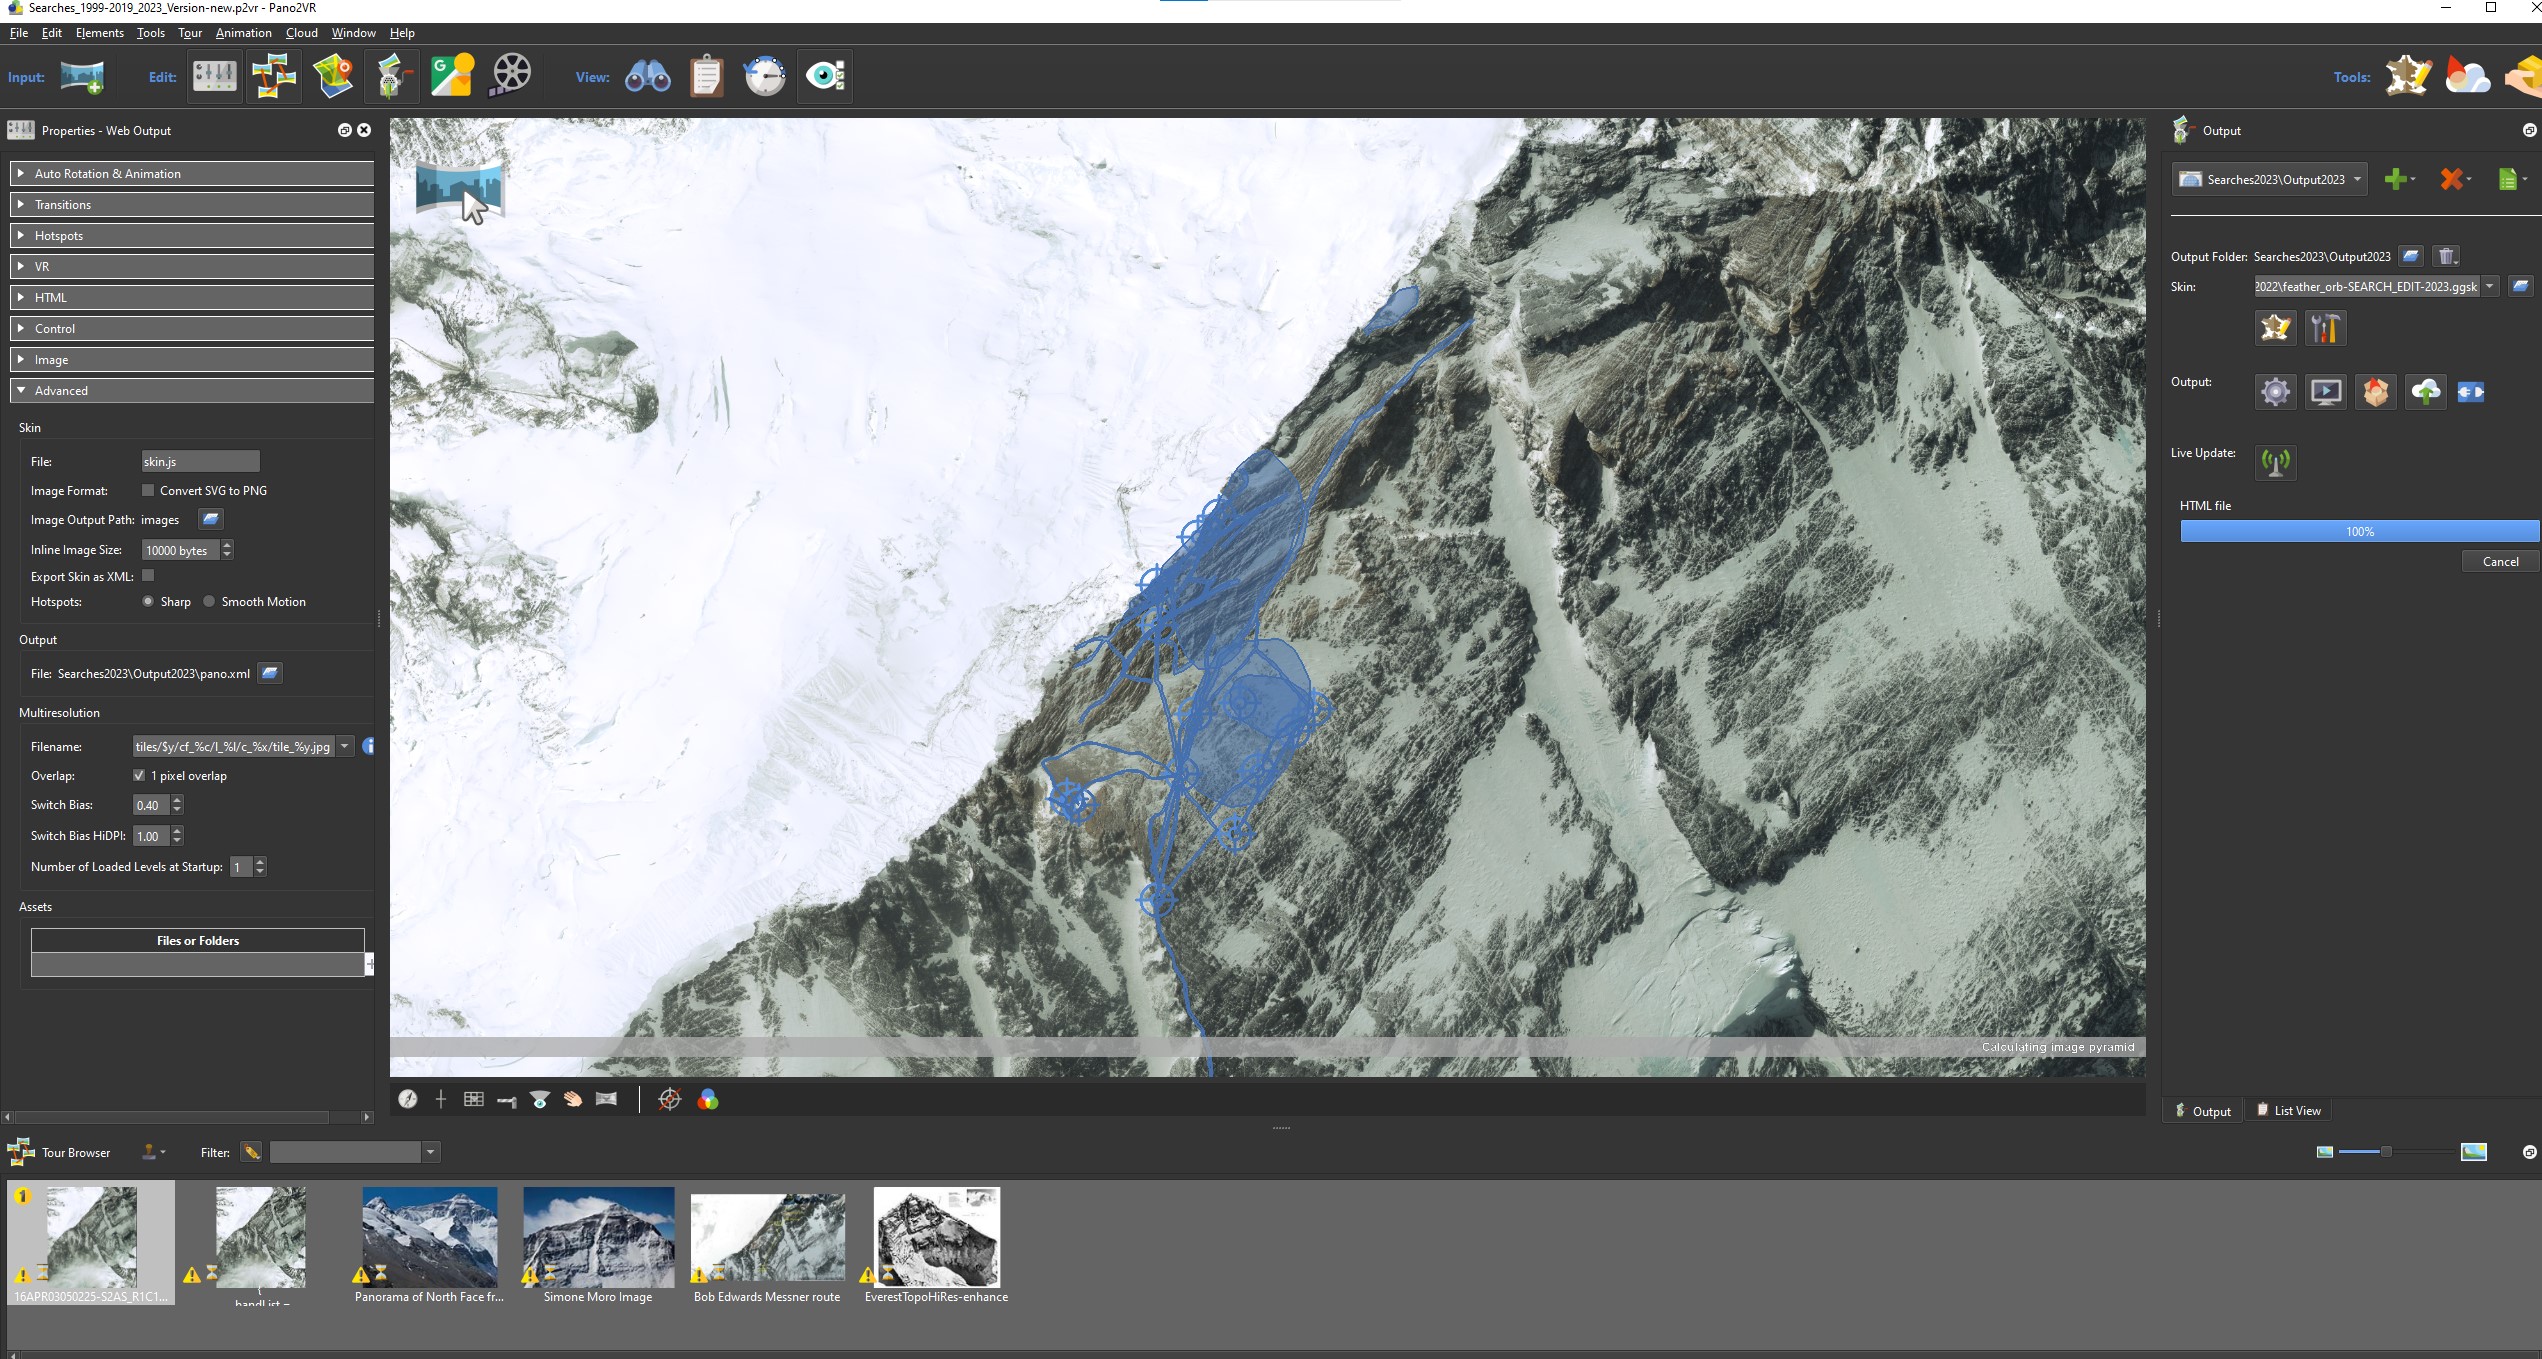
Task: Open the Properties mixer icon in Edit toolbar
Action: (x=215, y=76)
